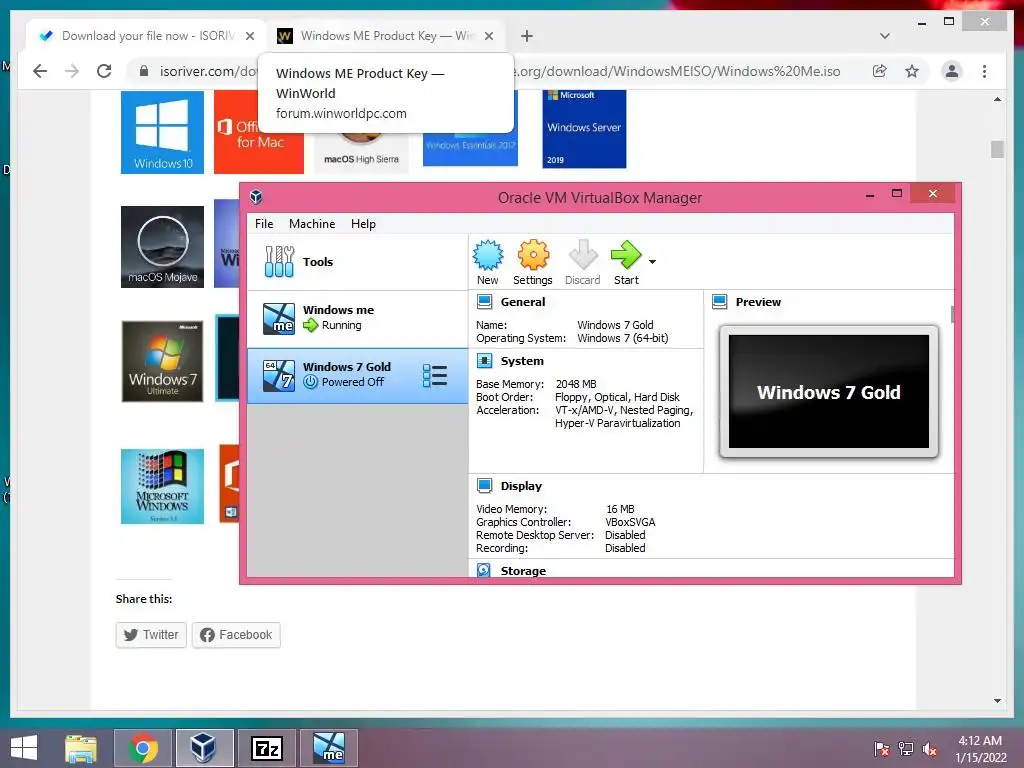Click the Chrome page vertical scrollbar thumb
The height and width of the screenshot is (768, 1024).
click(997, 150)
